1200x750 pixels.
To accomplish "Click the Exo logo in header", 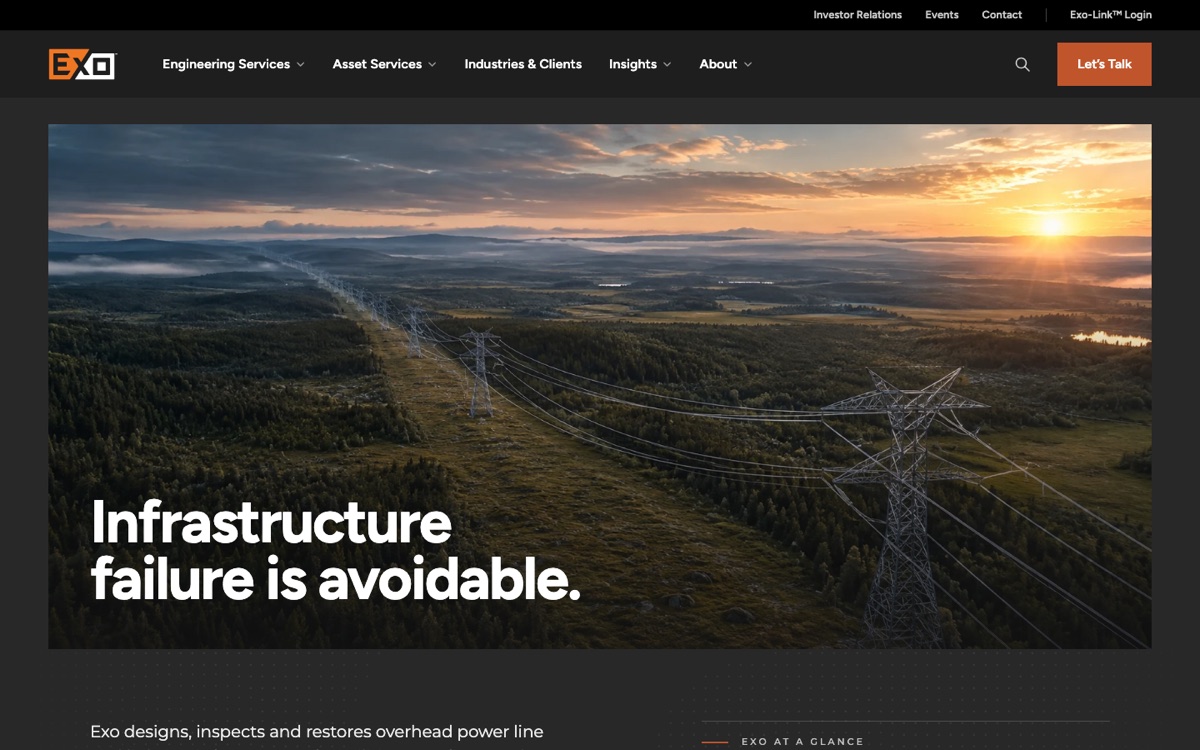I will 82,64.
